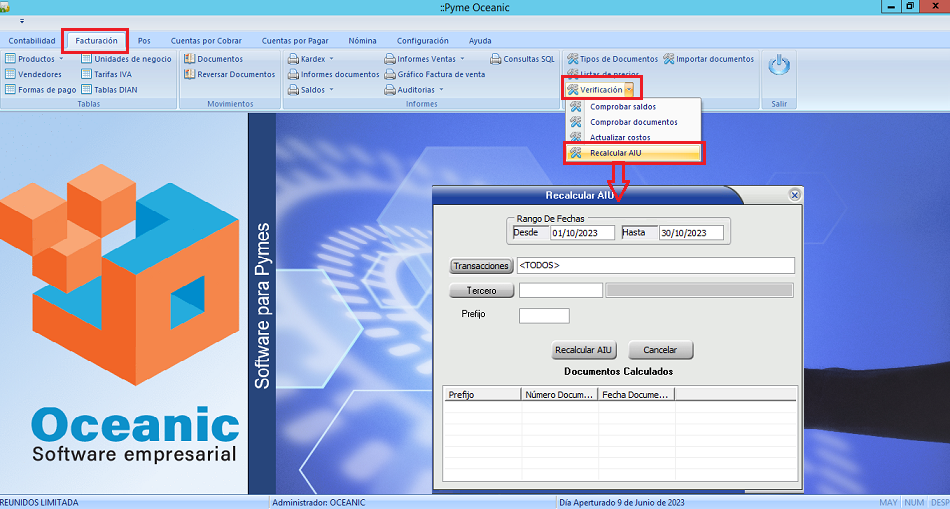Open the Pos tab
This screenshot has width=950, height=509.
[144, 41]
